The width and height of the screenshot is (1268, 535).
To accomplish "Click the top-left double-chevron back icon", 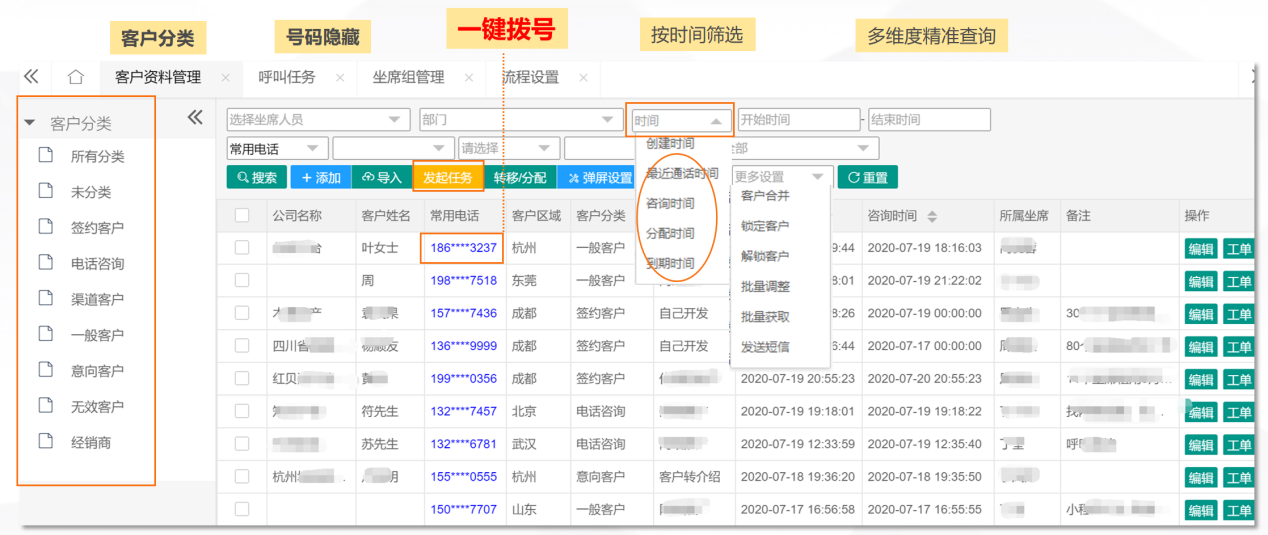I will (x=31, y=77).
